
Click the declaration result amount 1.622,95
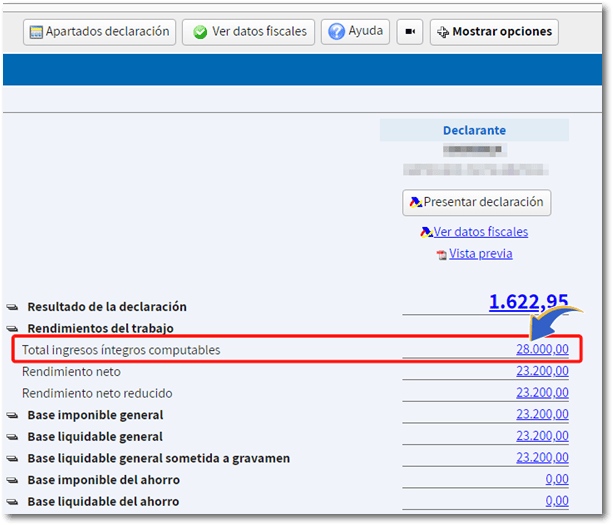coord(528,302)
